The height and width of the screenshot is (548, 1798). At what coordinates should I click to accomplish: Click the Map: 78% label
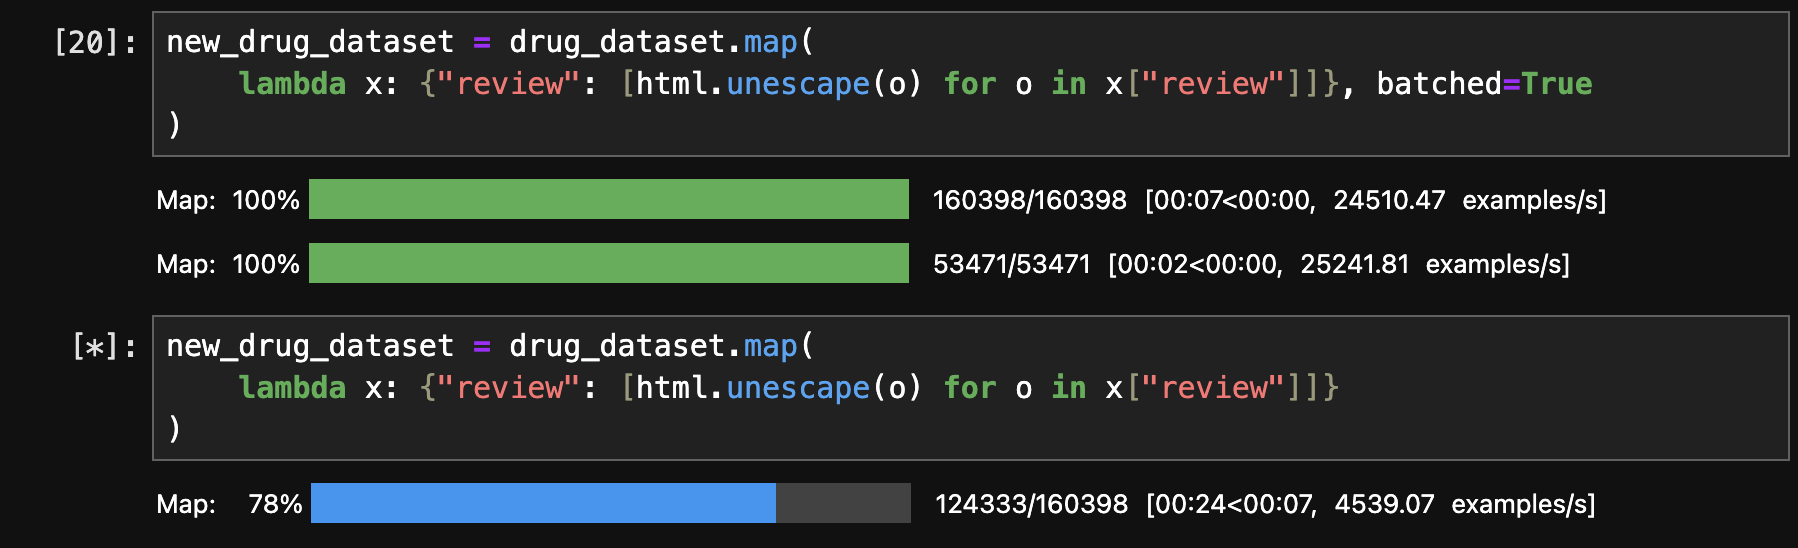click(x=229, y=504)
